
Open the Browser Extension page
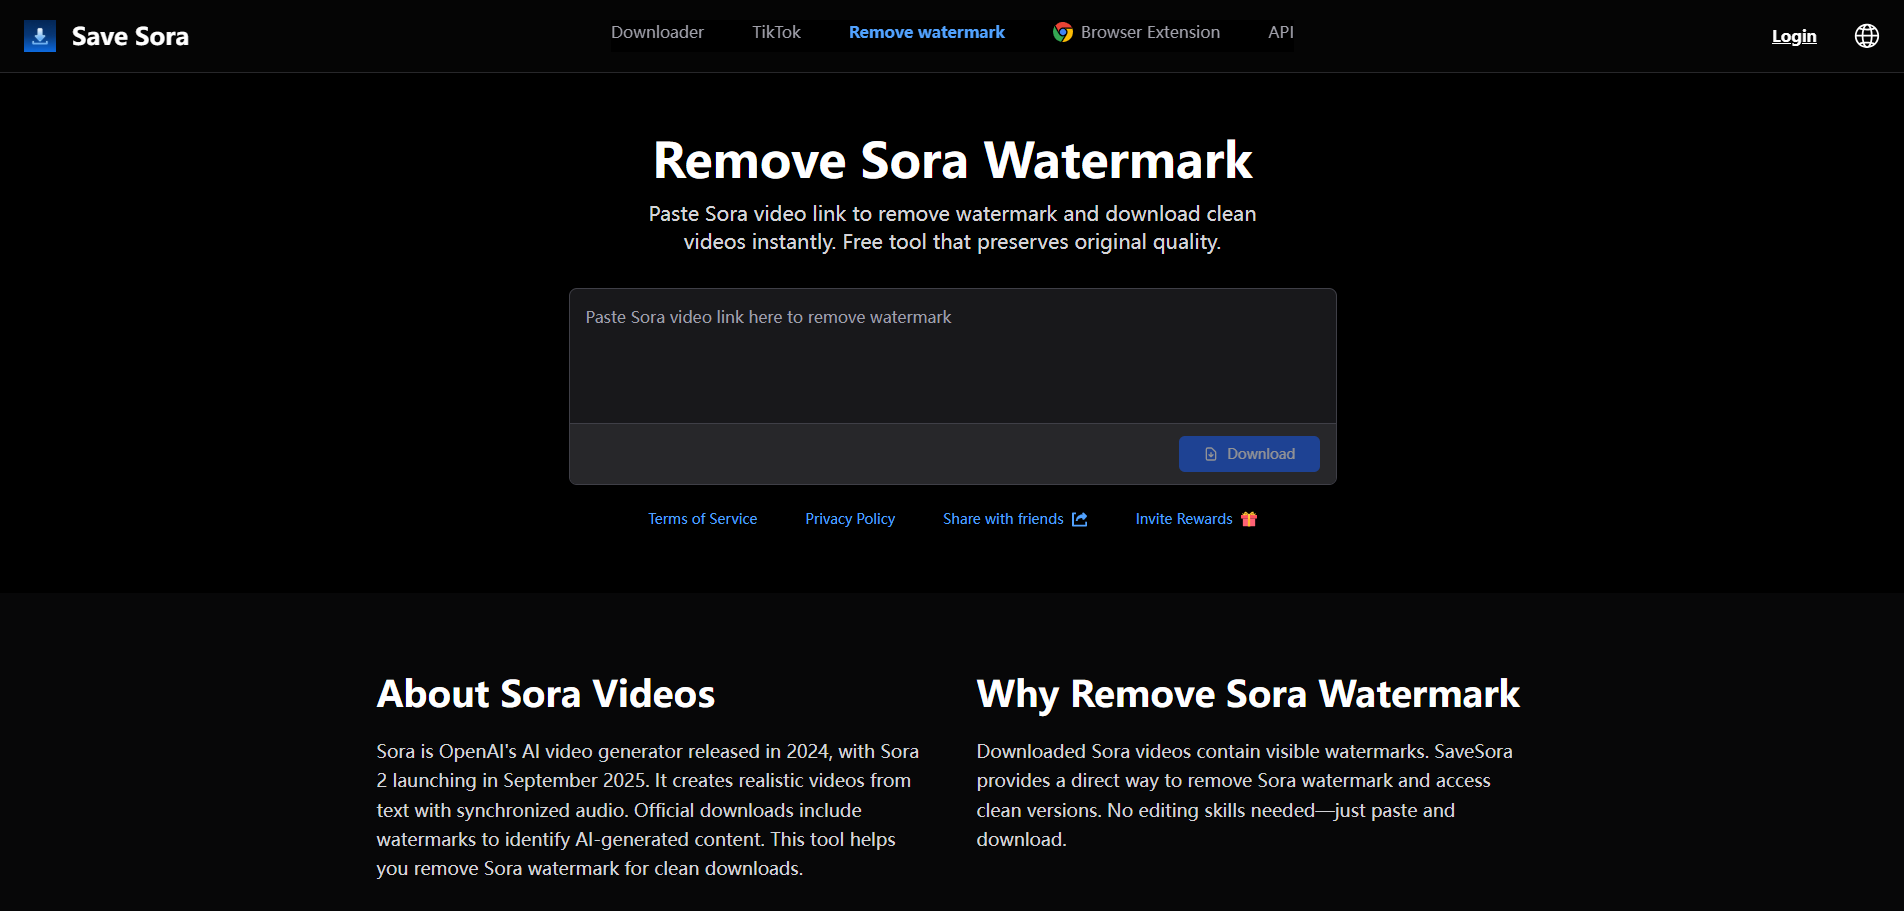coord(1150,32)
